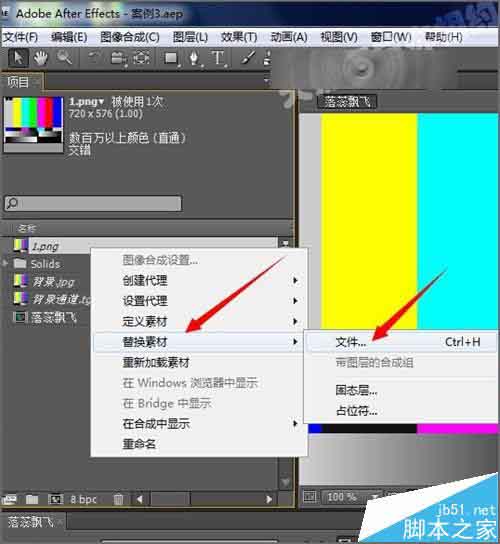
Task: Choose 固态层... in the submenu
Action: (x=356, y=390)
